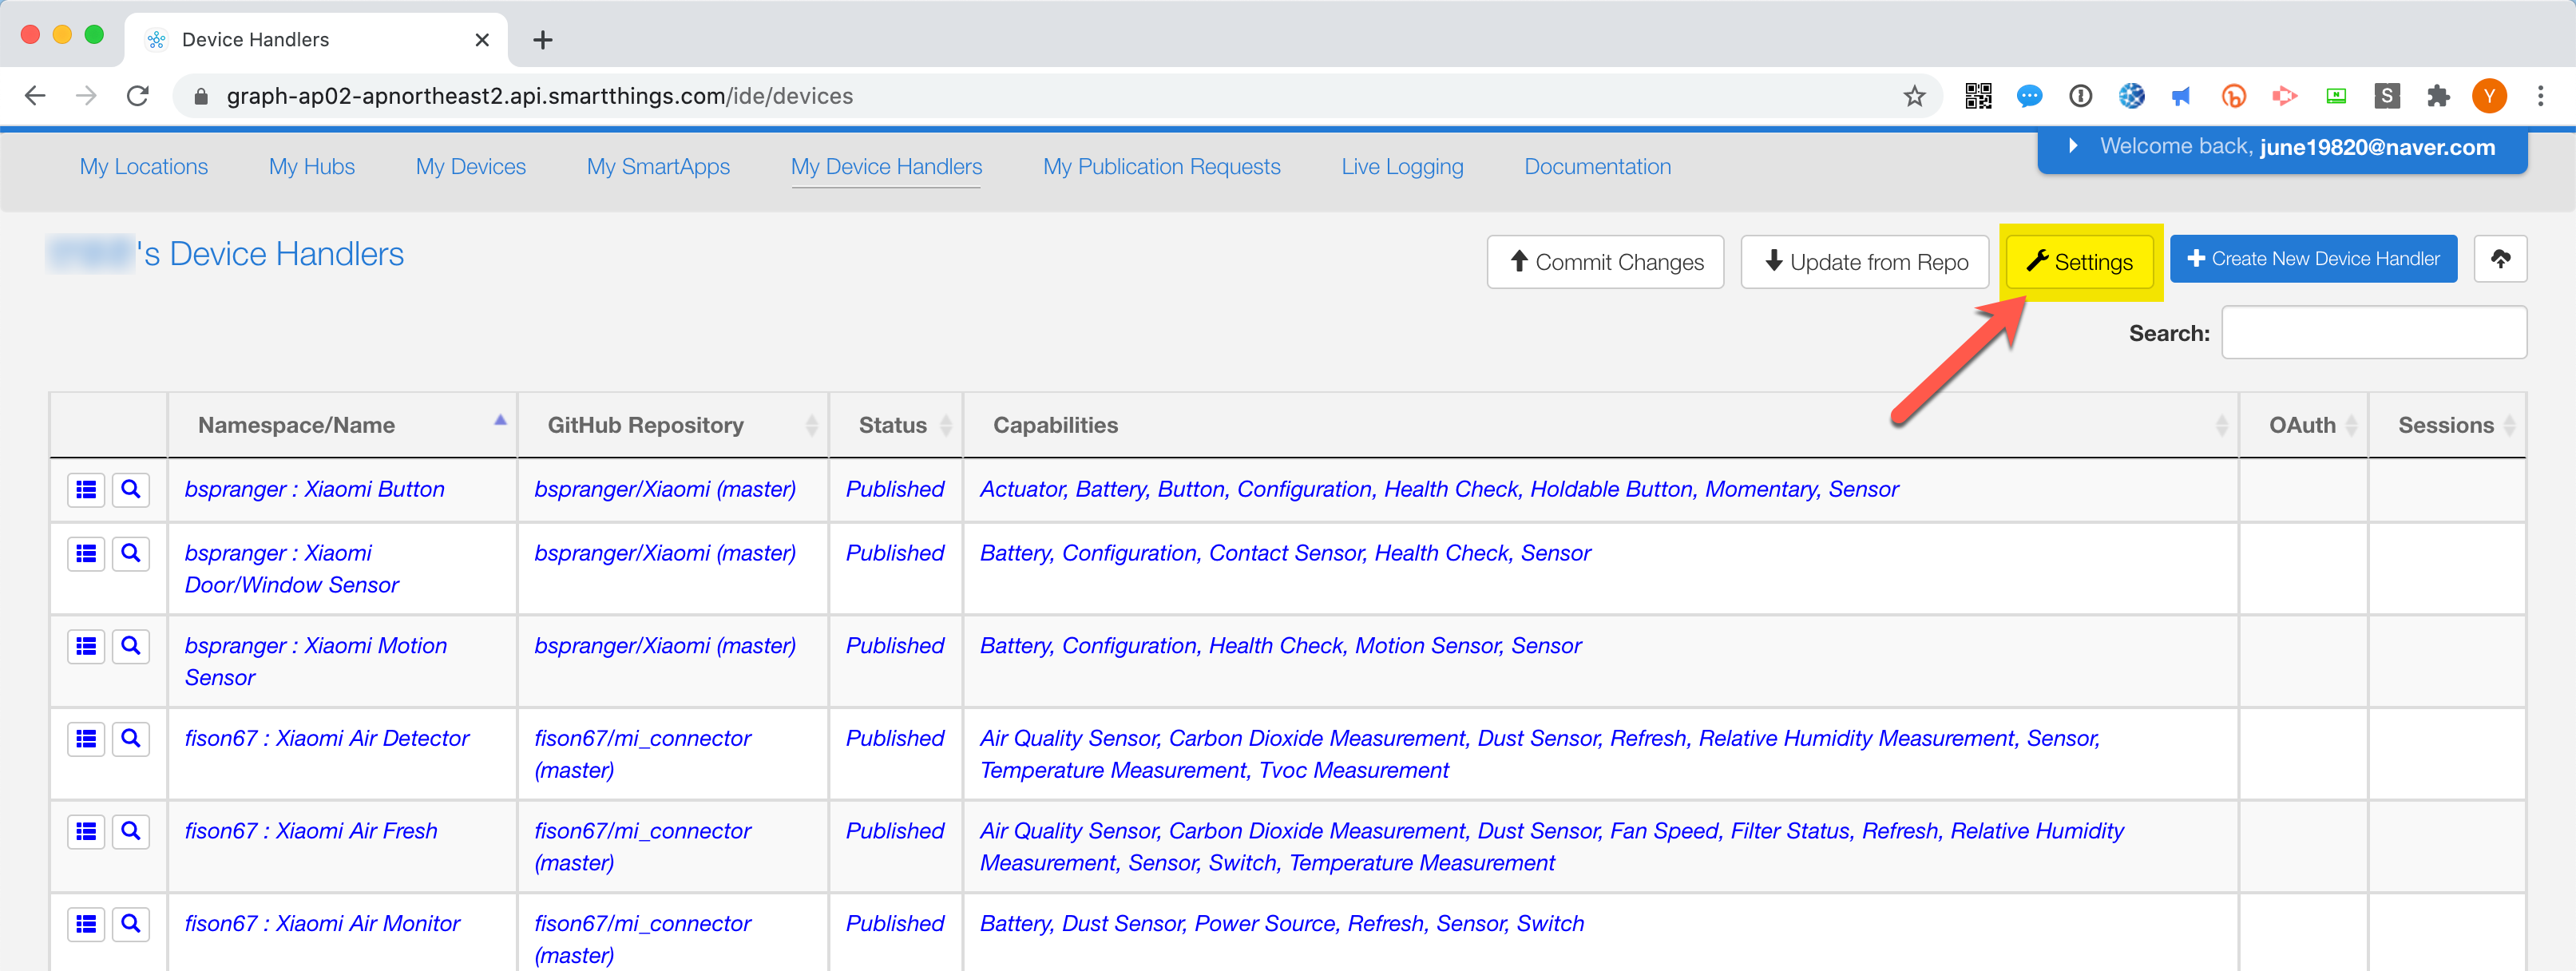Open the Settings button
The height and width of the screenshot is (971, 2576).
(x=2080, y=262)
